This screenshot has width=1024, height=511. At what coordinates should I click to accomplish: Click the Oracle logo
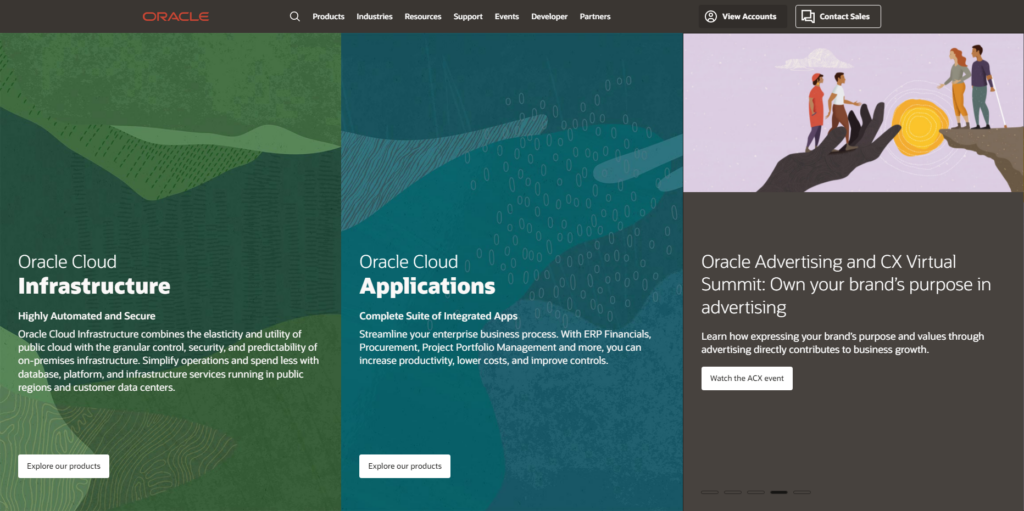click(176, 16)
